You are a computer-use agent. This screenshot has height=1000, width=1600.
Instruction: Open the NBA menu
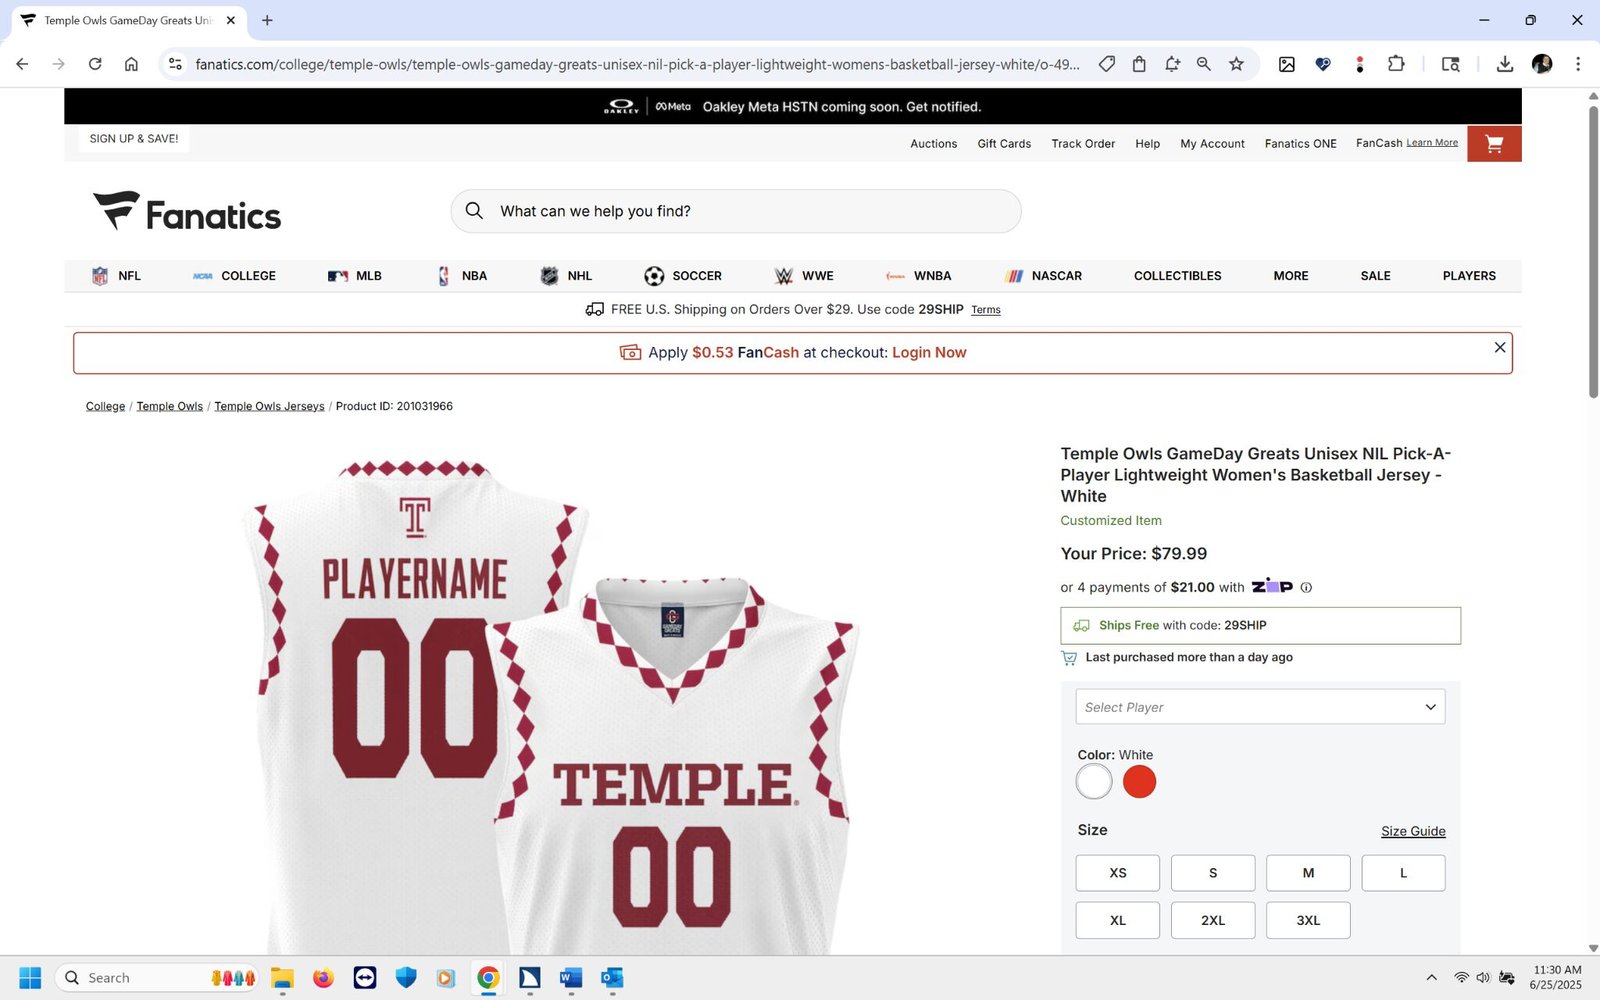click(x=462, y=276)
